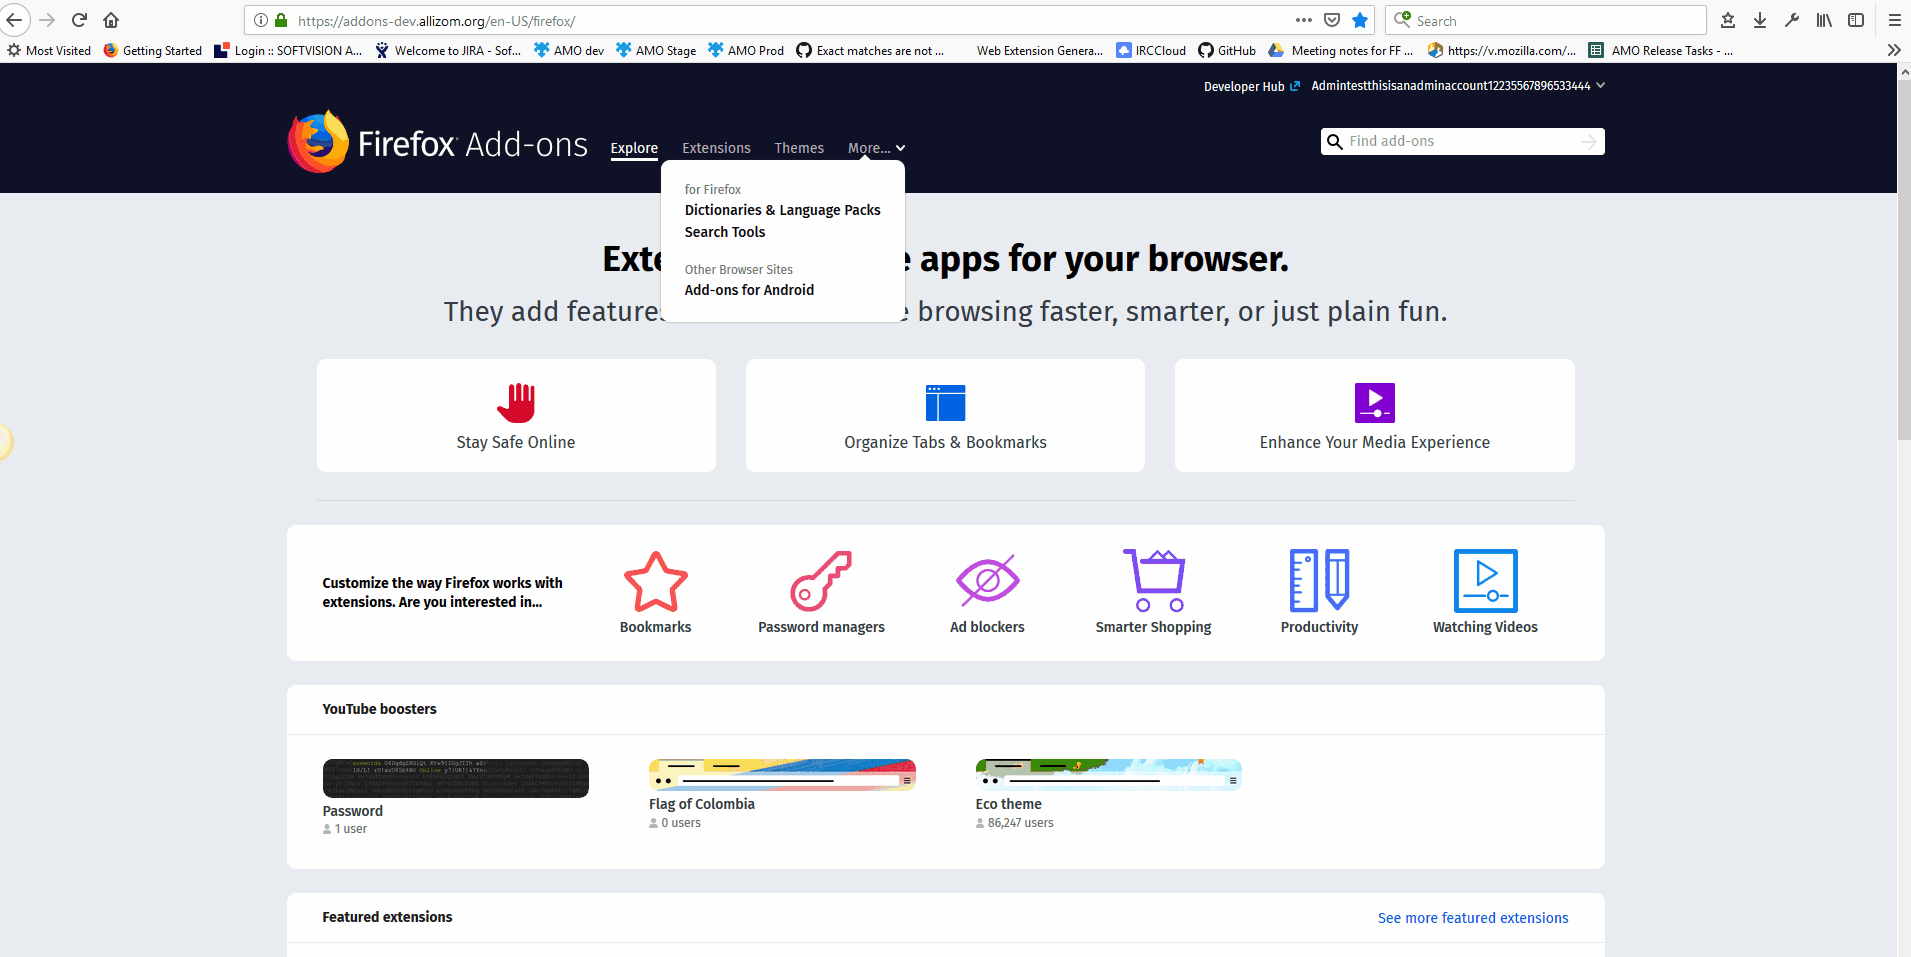
Task: Click the Find add-ons search field
Action: (1462, 142)
